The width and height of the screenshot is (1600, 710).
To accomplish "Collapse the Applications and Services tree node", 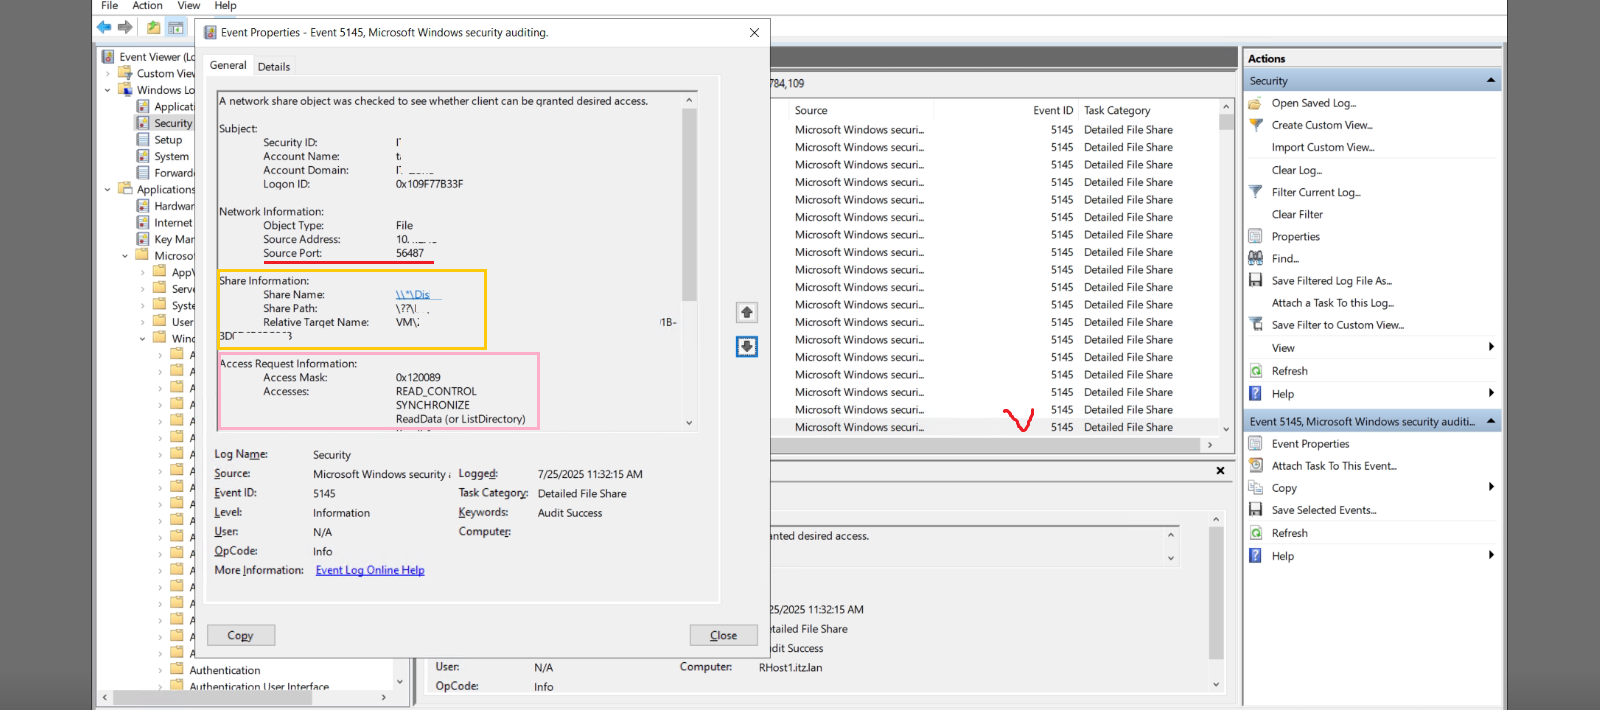I will [x=108, y=189].
